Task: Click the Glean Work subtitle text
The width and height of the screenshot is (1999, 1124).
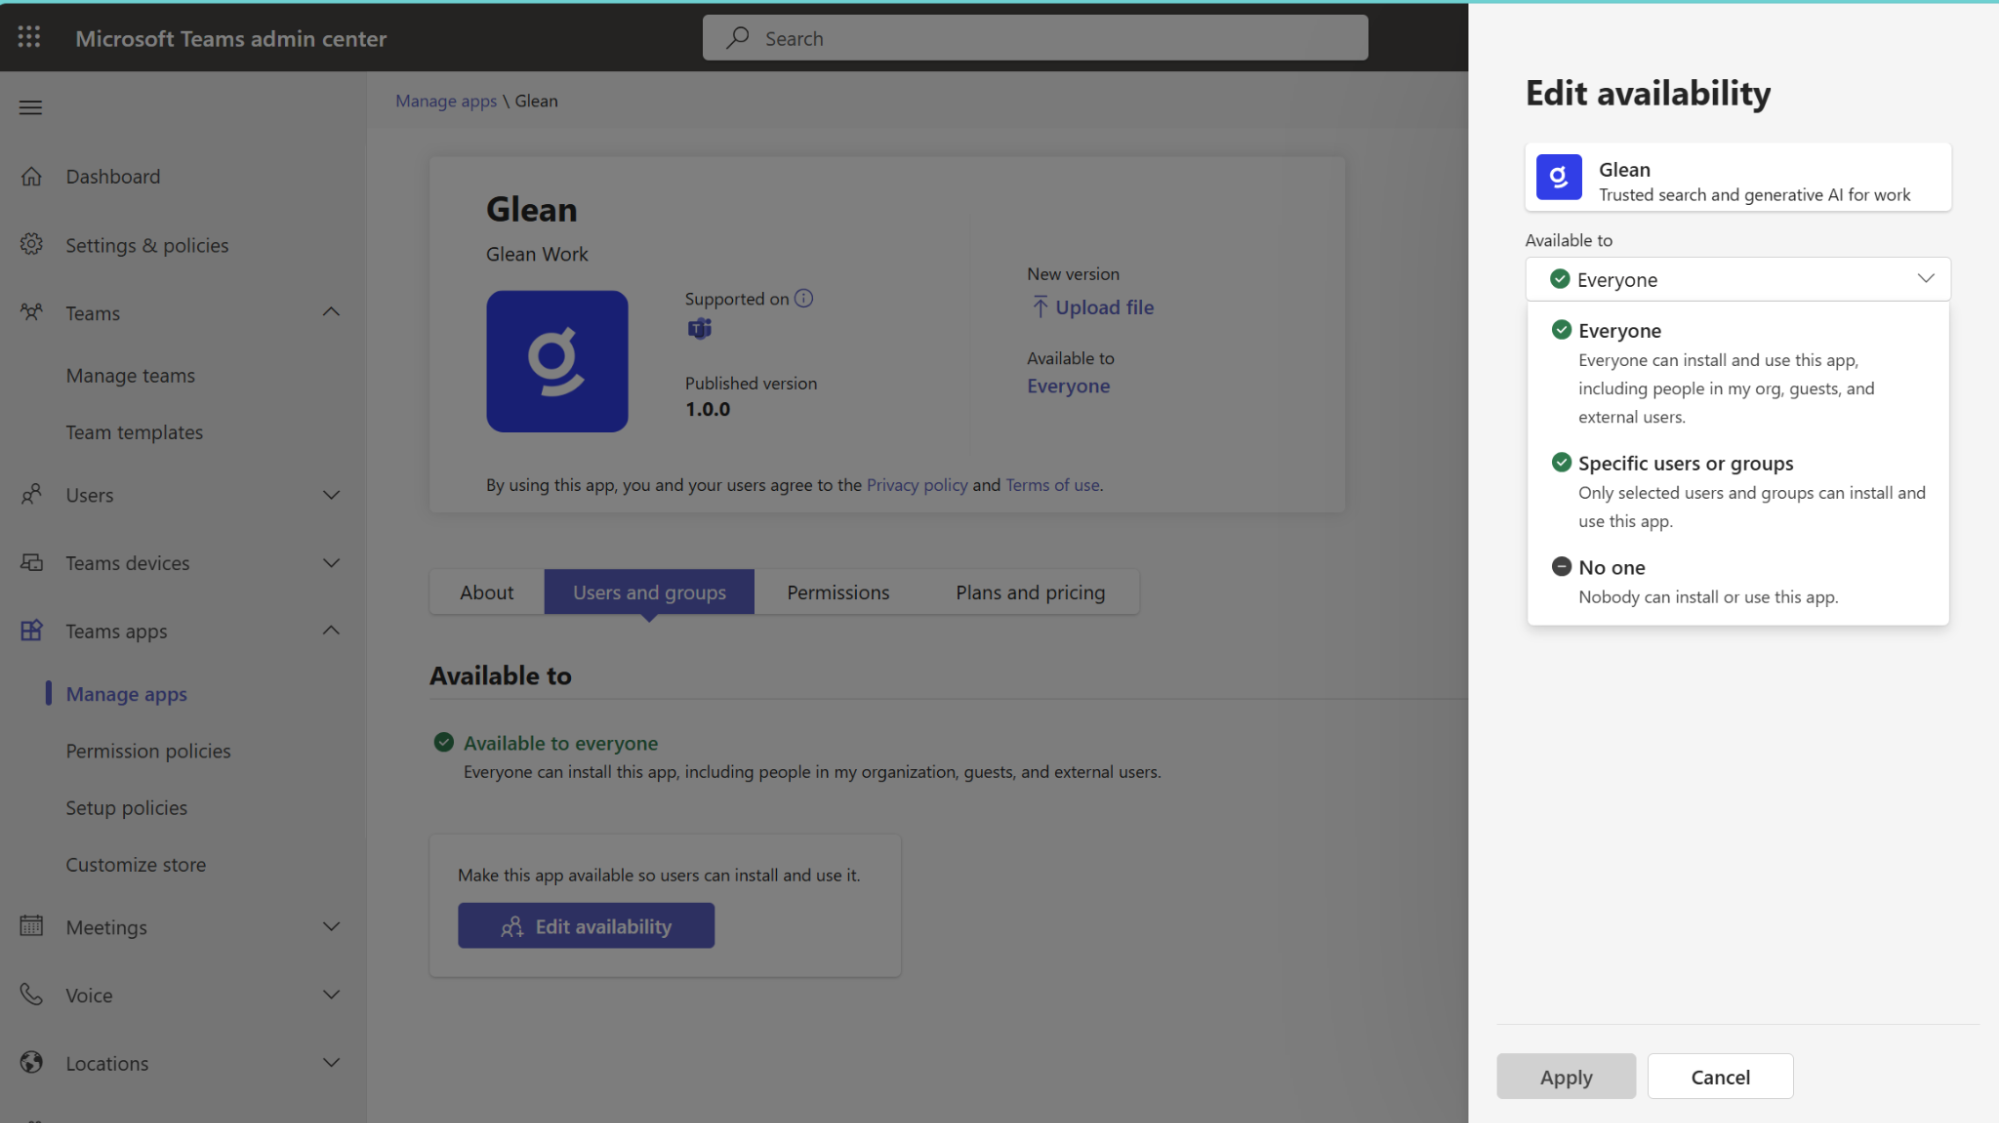Action: tap(537, 254)
